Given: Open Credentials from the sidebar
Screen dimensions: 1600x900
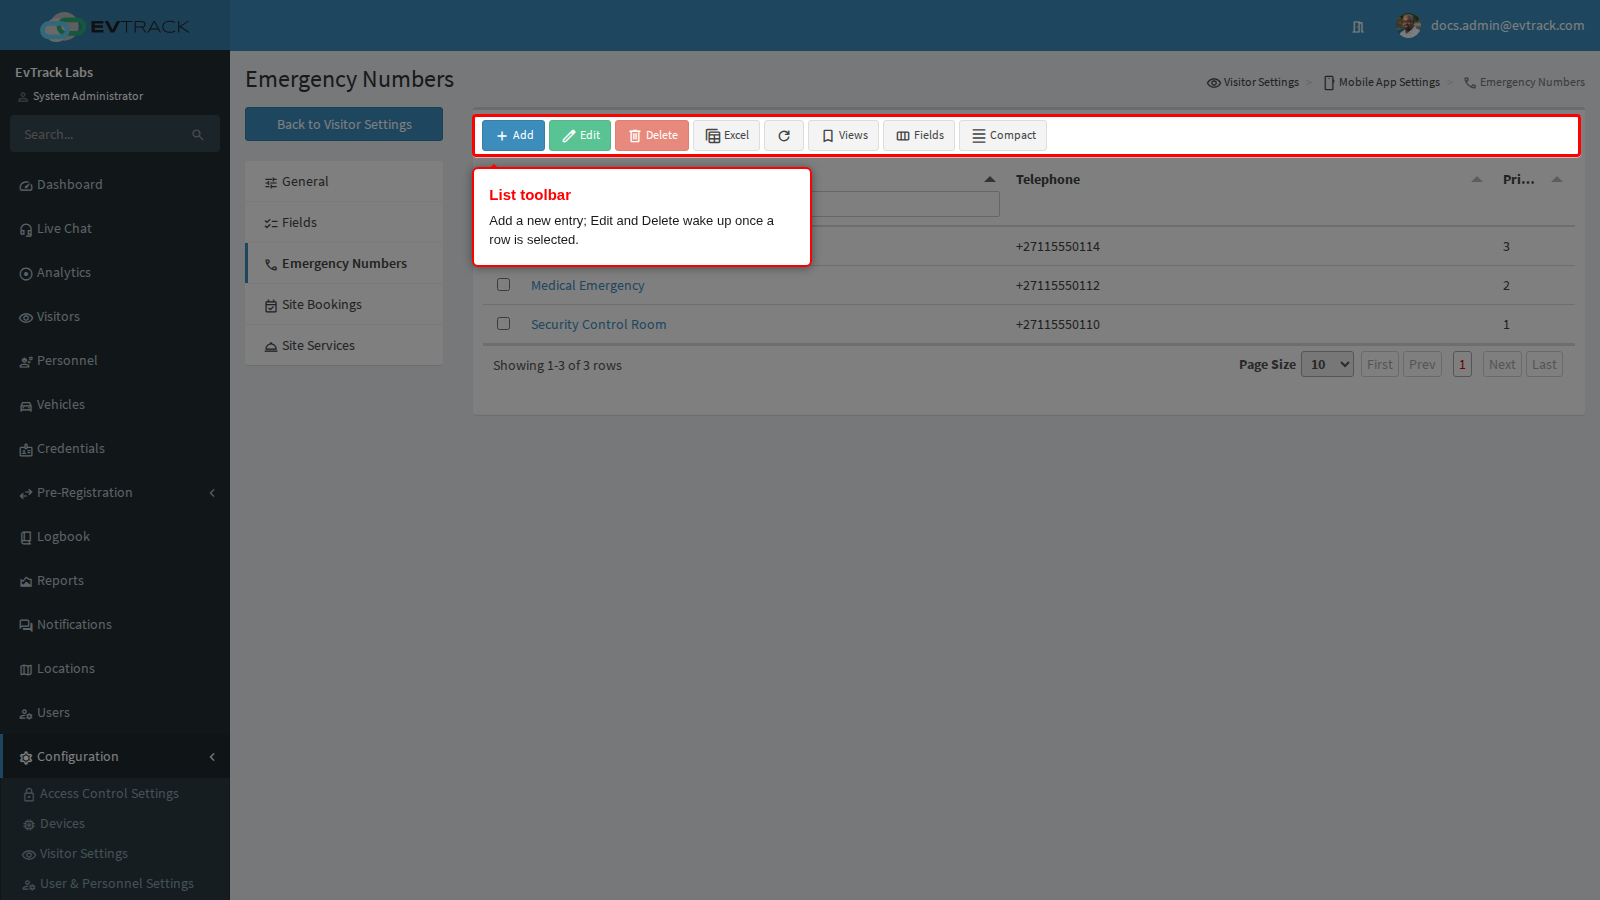Looking at the screenshot, I should pos(115,449).
